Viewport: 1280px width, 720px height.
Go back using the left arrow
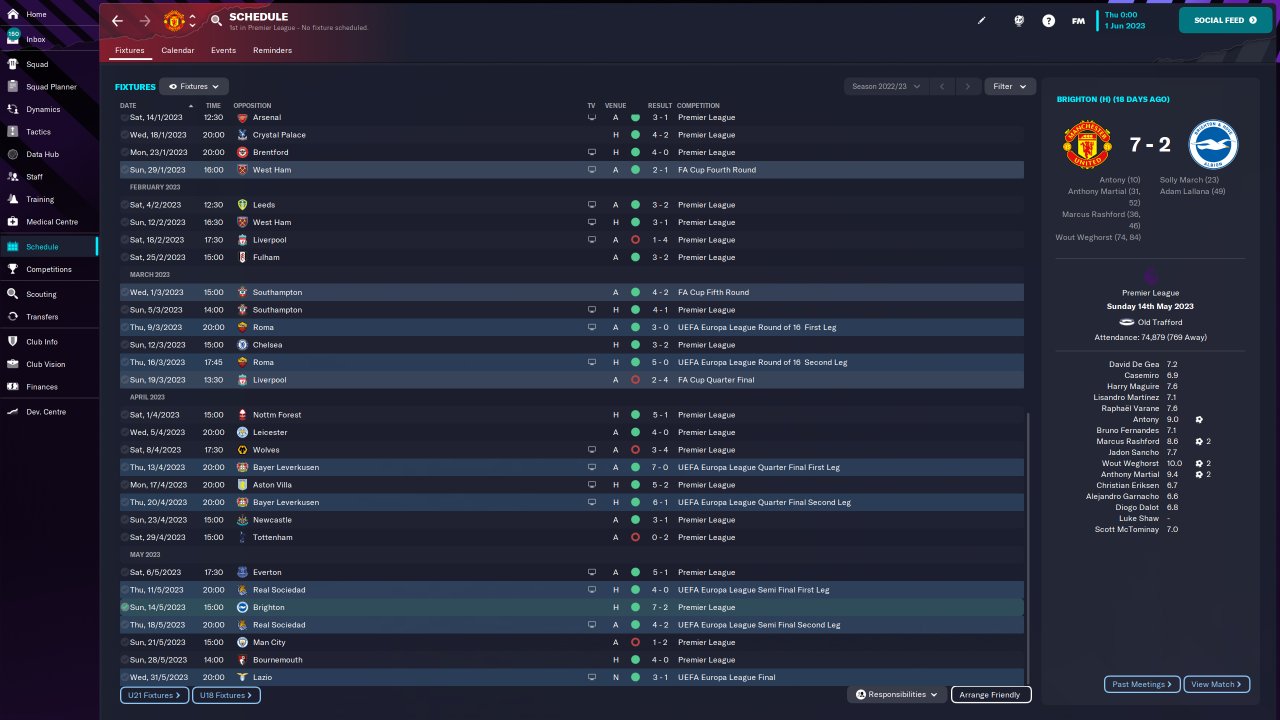pos(118,20)
